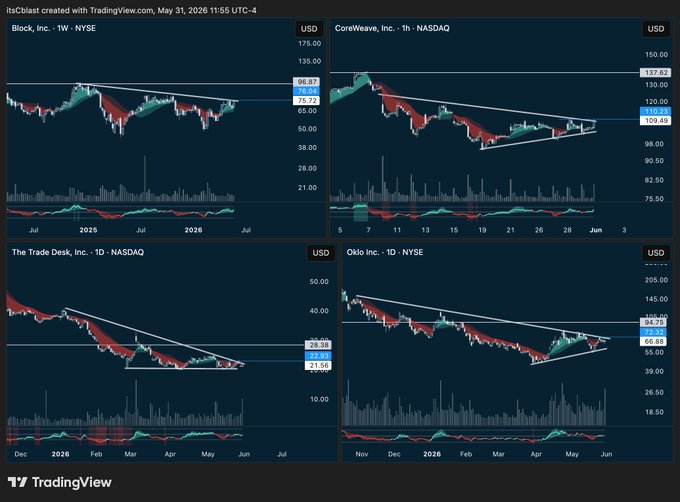The width and height of the screenshot is (680, 502).
Task: Click the 145.00 axis value on Oklo chart
Action: pos(656,299)
